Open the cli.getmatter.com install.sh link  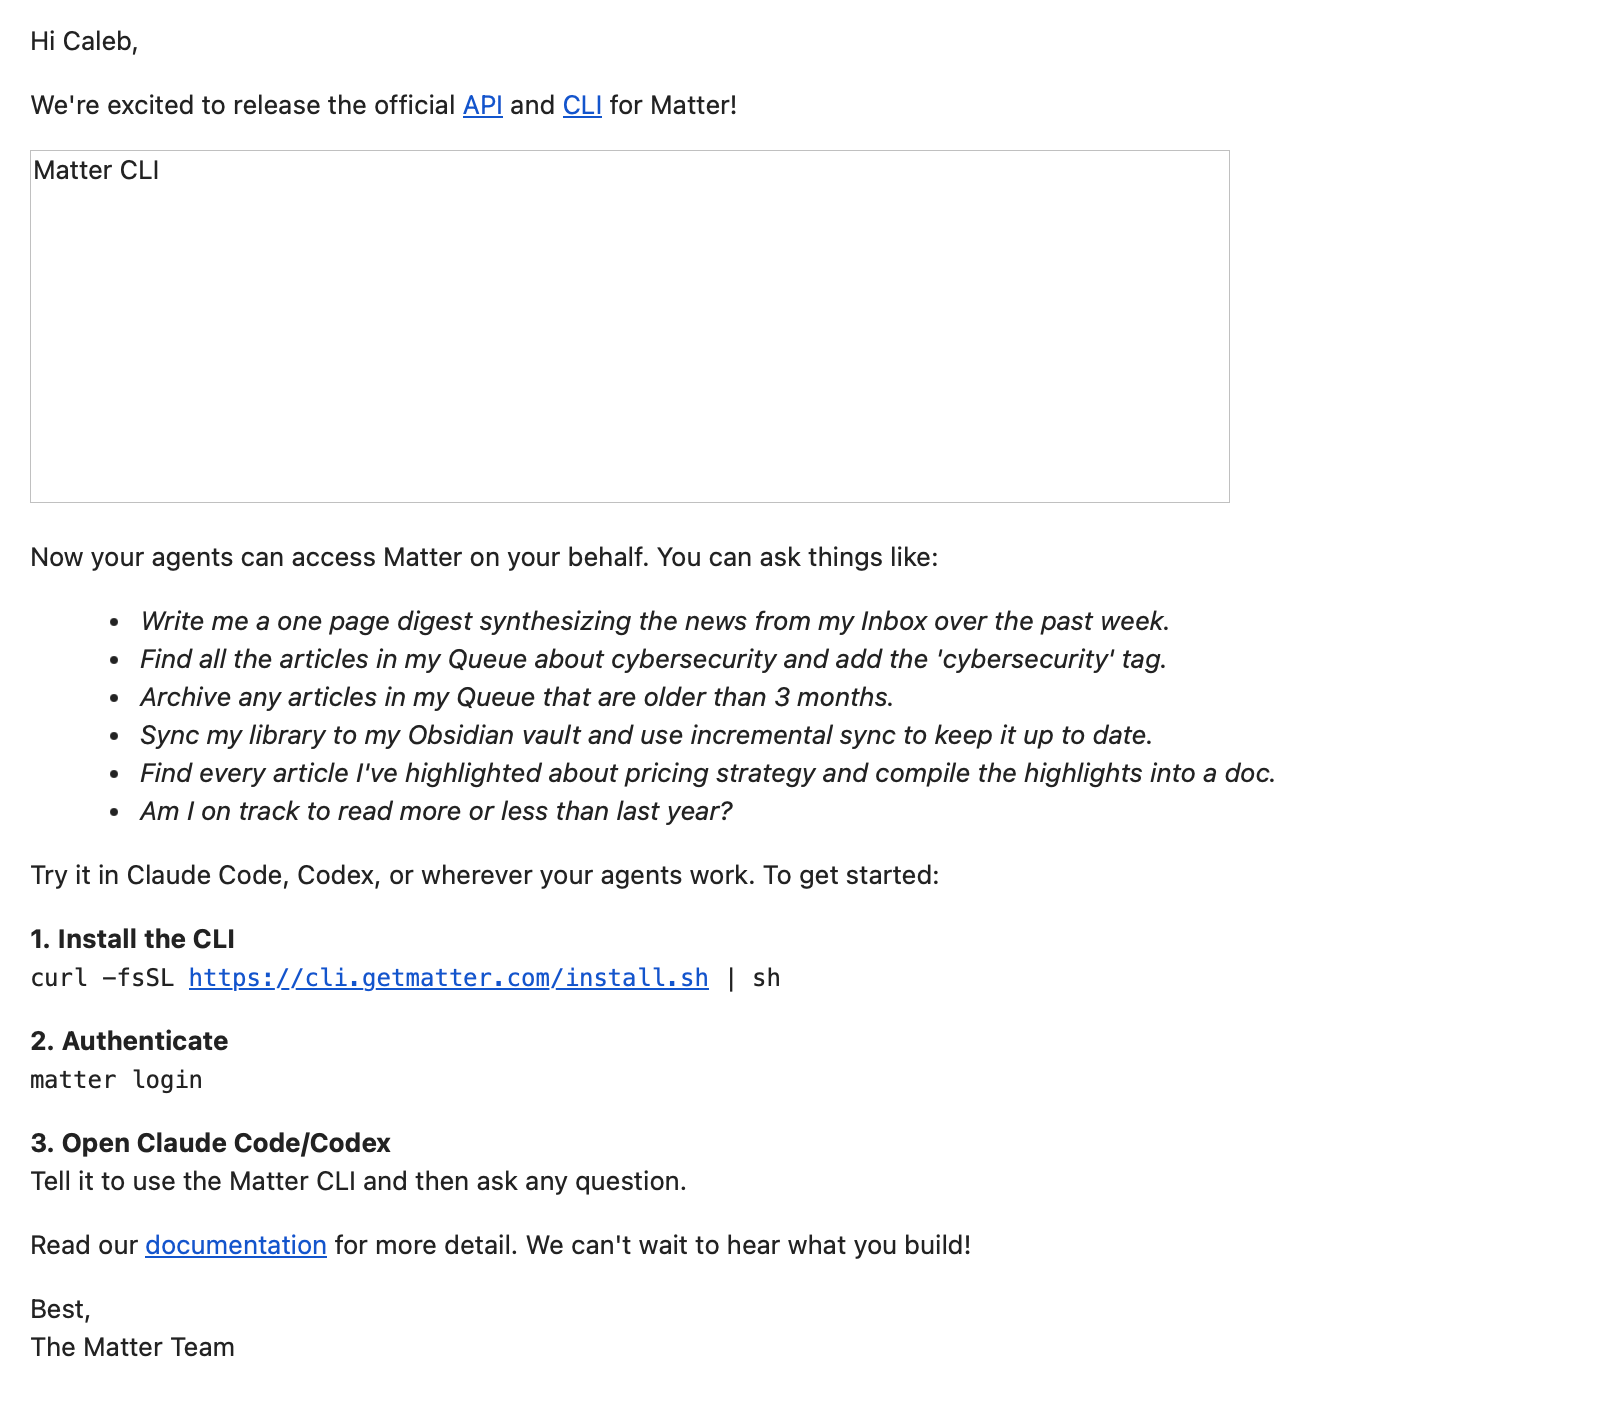click(448, 978)
